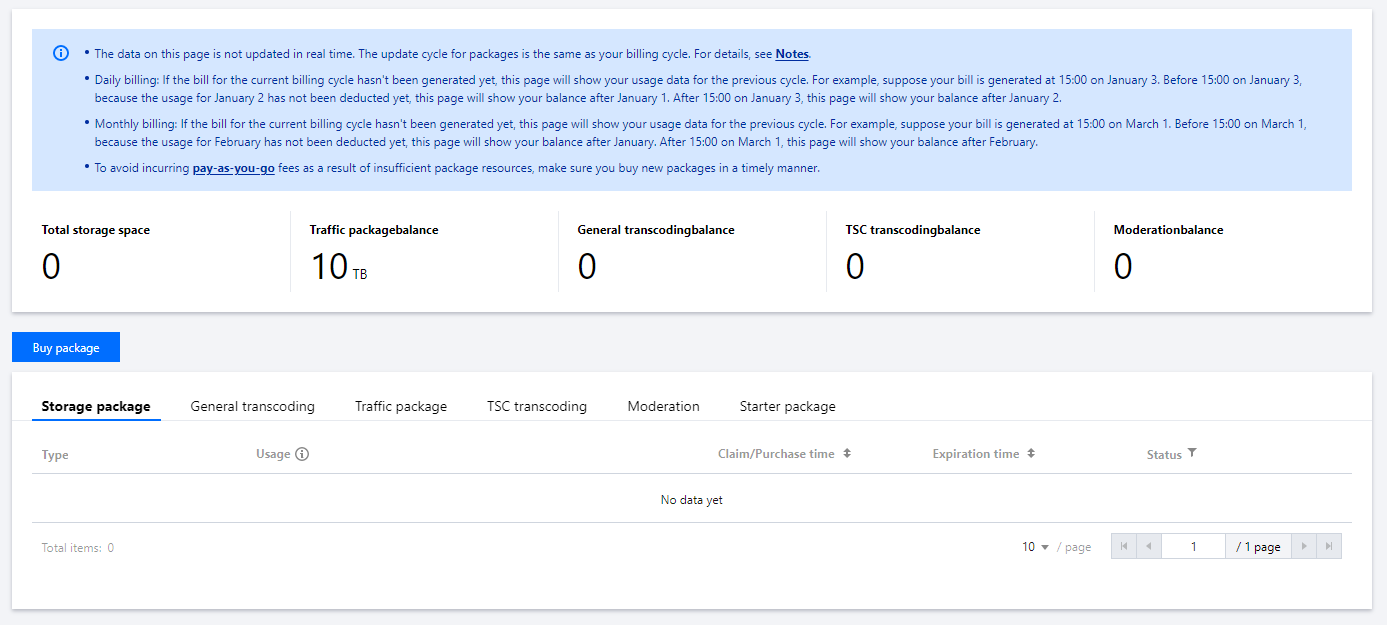This screenshot has width=1387, height=625.
Task: Sort by Claim/Purchase time arrows
Action: point(847,454)
